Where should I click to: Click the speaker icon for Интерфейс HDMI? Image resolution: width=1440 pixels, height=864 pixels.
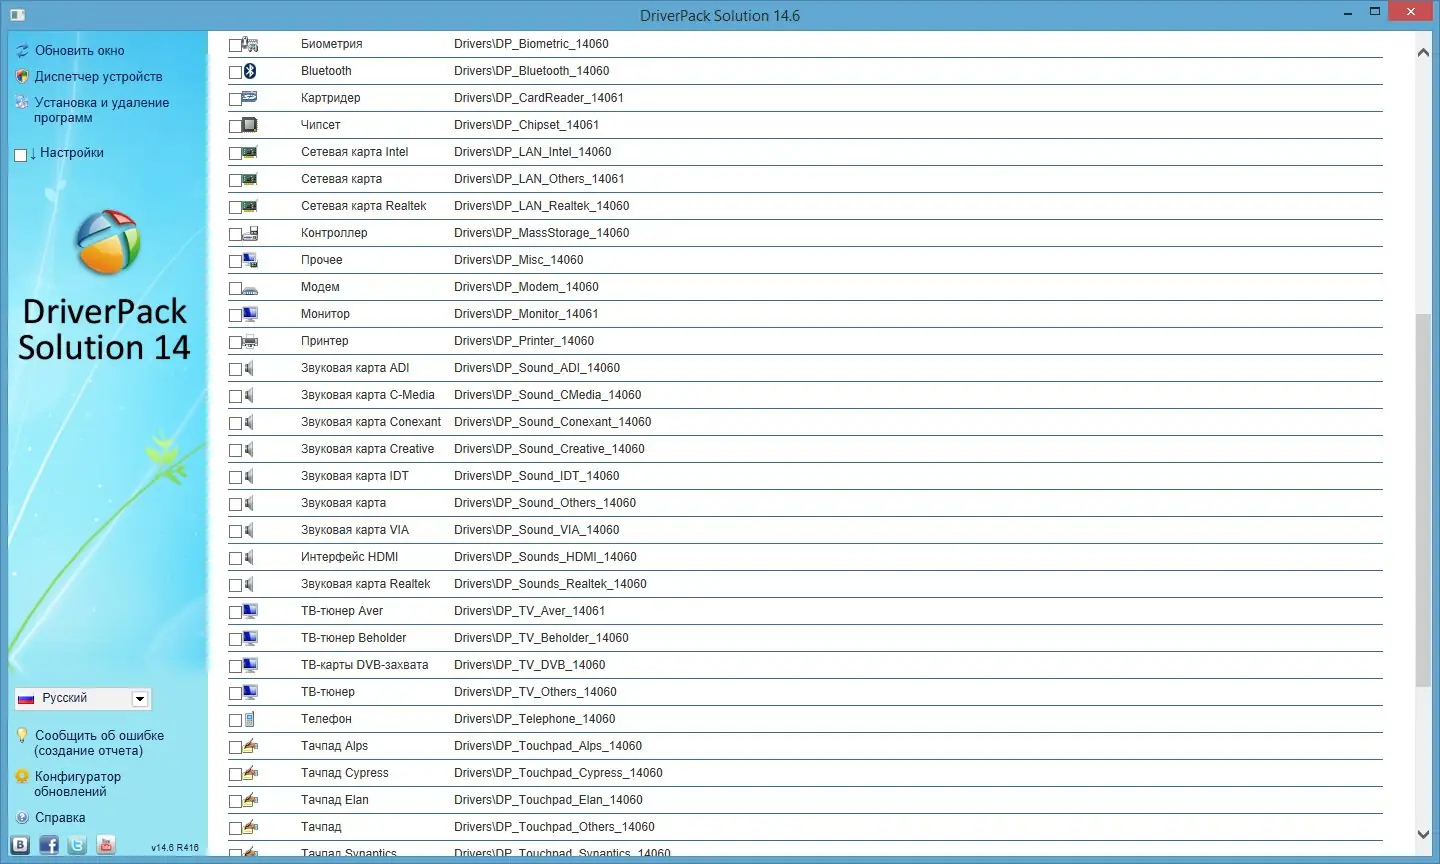(x=250, y=557)
